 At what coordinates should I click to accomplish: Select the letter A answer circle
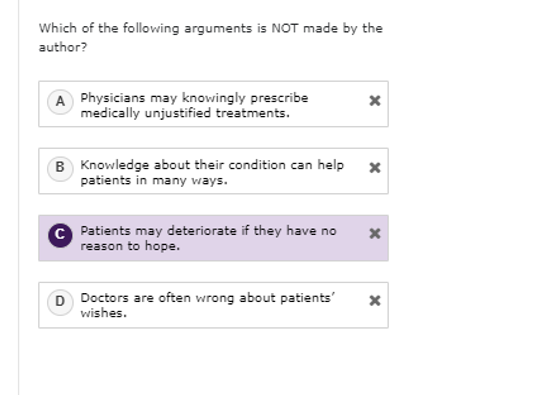pos(60,102)
